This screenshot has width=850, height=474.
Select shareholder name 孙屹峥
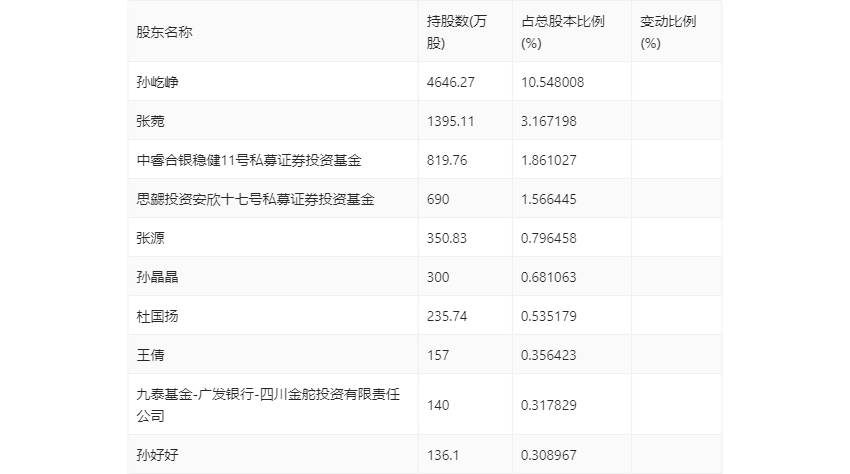click(157, 82)
